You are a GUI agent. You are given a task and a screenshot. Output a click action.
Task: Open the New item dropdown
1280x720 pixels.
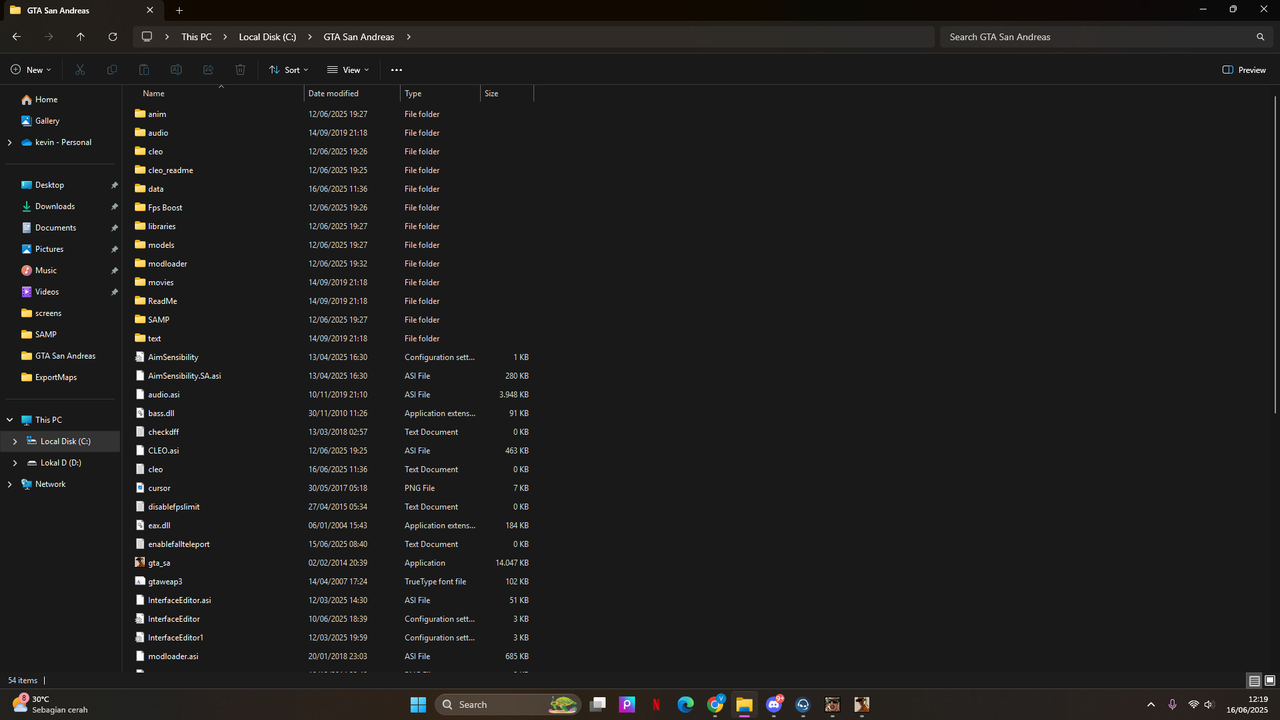pyautogui.click(x=31, y=70)
